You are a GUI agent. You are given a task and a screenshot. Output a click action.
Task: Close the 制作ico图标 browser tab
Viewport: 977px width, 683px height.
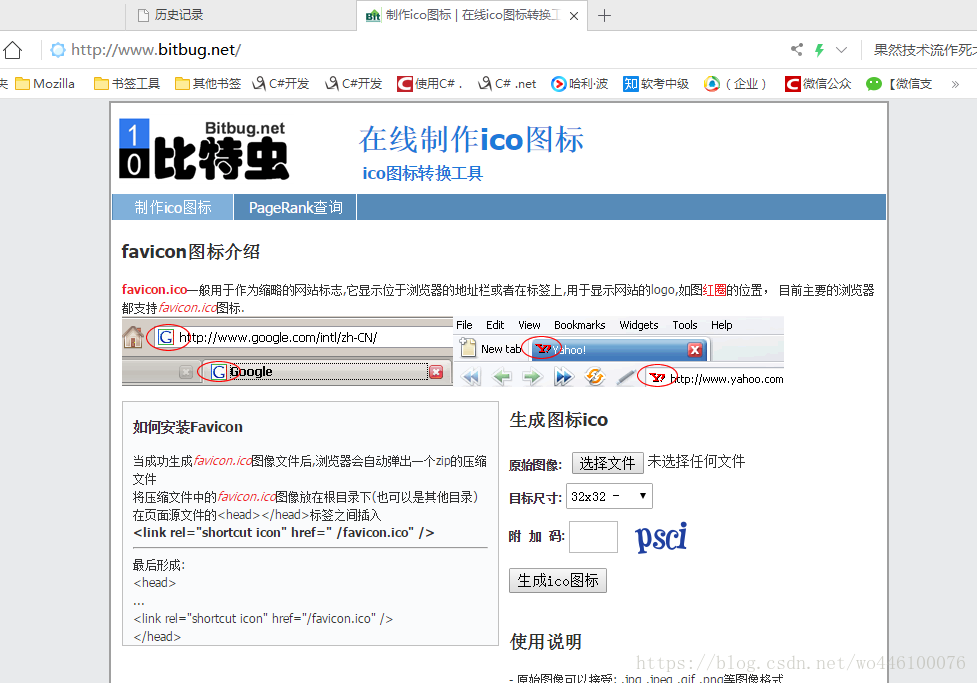574,16
